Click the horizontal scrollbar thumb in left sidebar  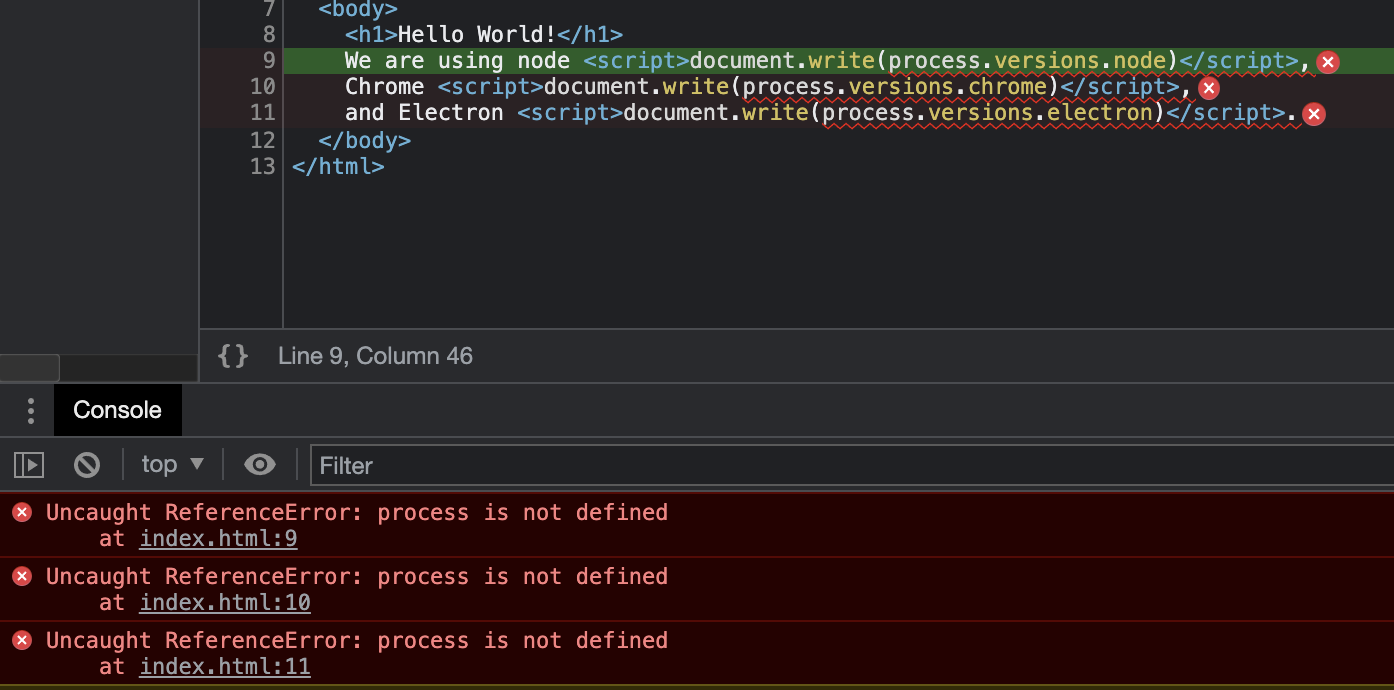point(29,367)
